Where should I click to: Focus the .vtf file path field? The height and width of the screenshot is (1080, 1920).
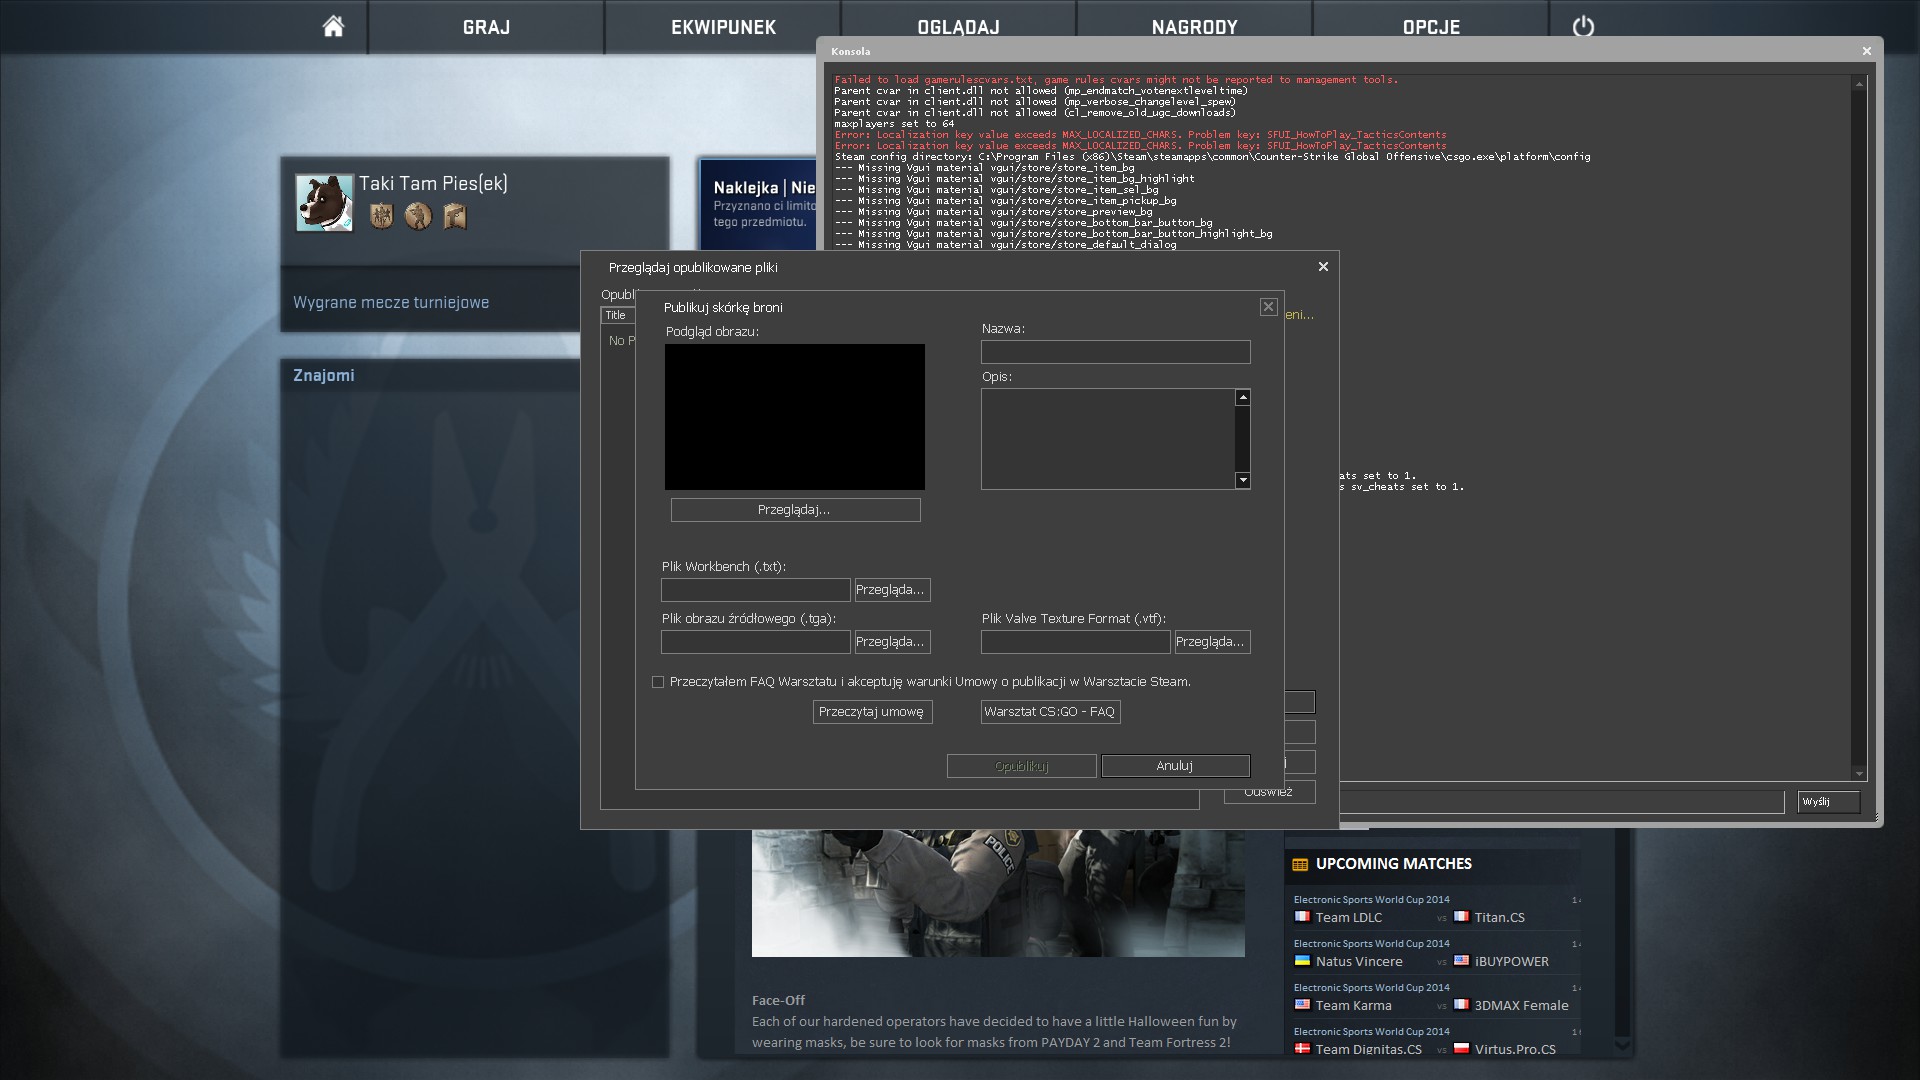pos(1075,642)
